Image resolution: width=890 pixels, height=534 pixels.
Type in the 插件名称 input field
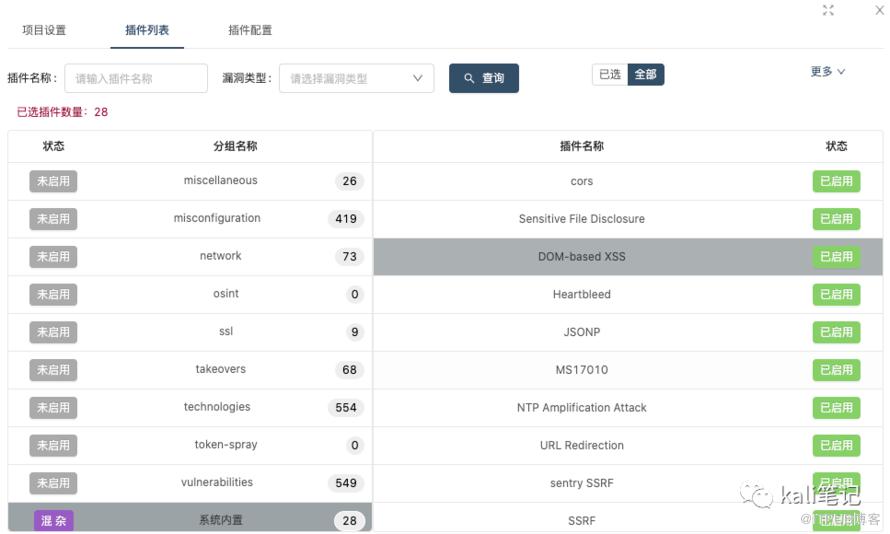[136, 78]
